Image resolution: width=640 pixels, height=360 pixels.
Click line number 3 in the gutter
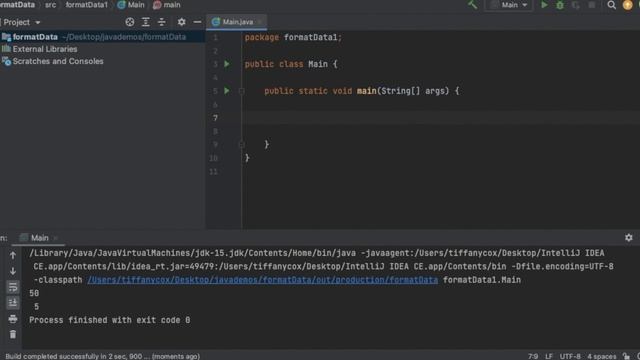(x=215, y=64)
